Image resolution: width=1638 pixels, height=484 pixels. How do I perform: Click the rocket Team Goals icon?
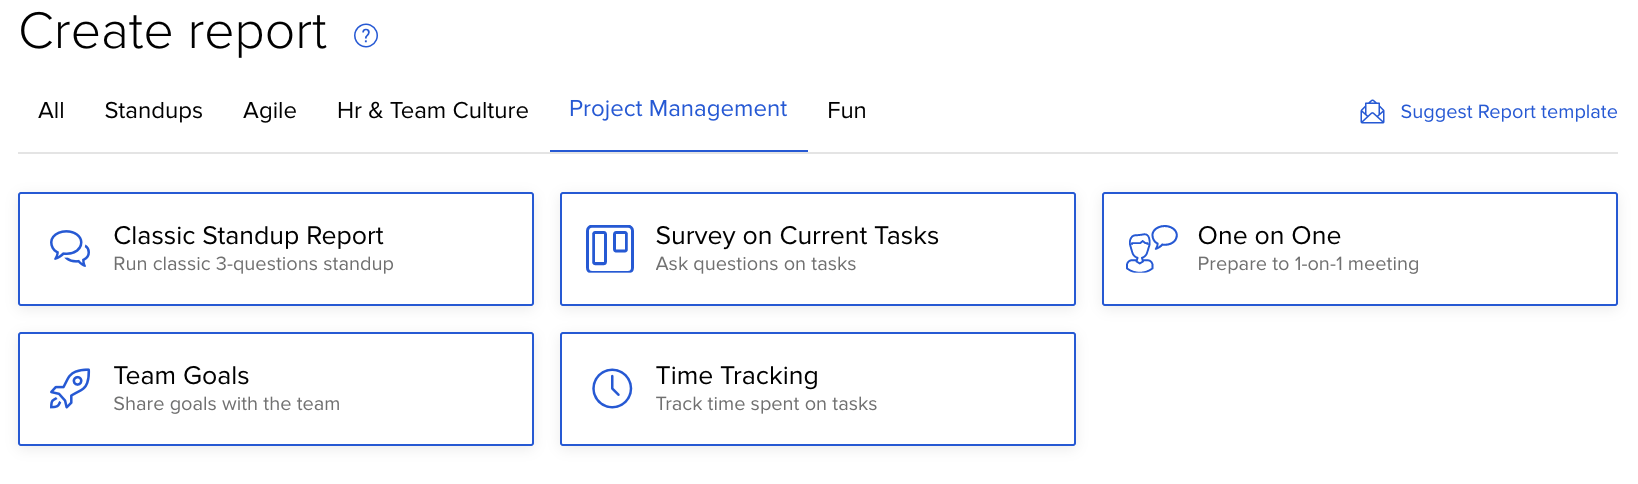pyautogui.click(x=70, y=389)
